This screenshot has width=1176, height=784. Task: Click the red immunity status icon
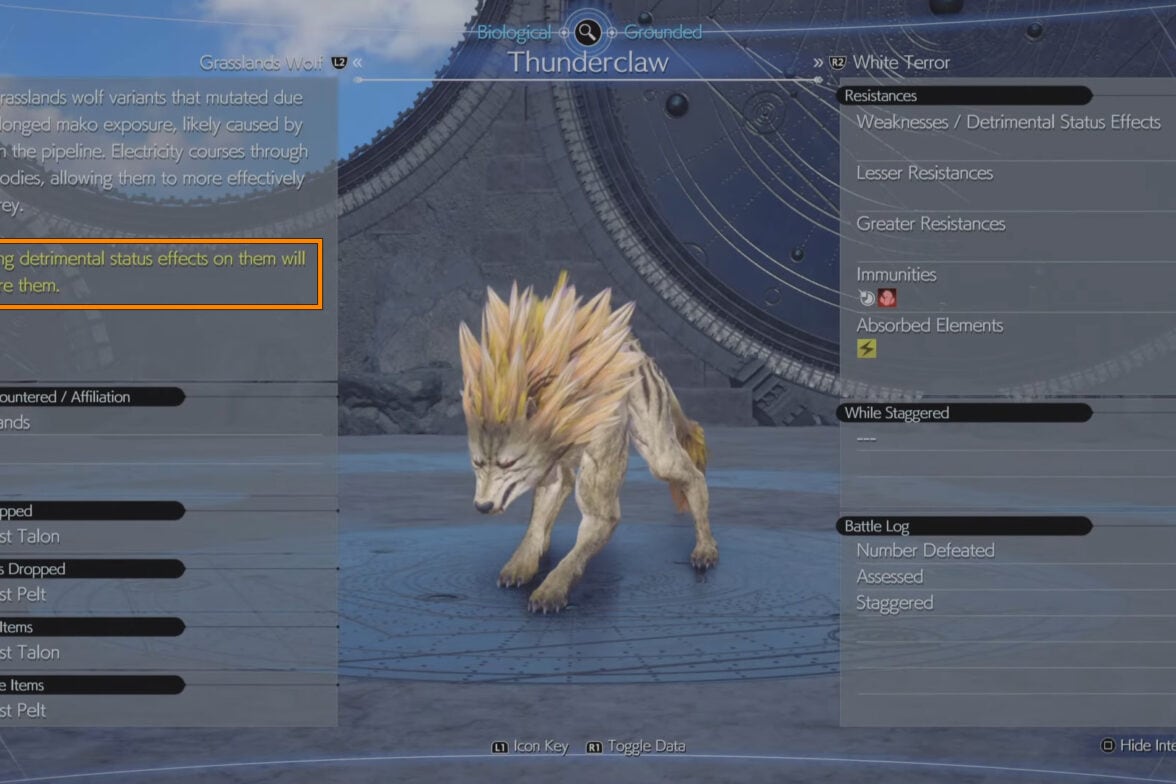point(887,298)
